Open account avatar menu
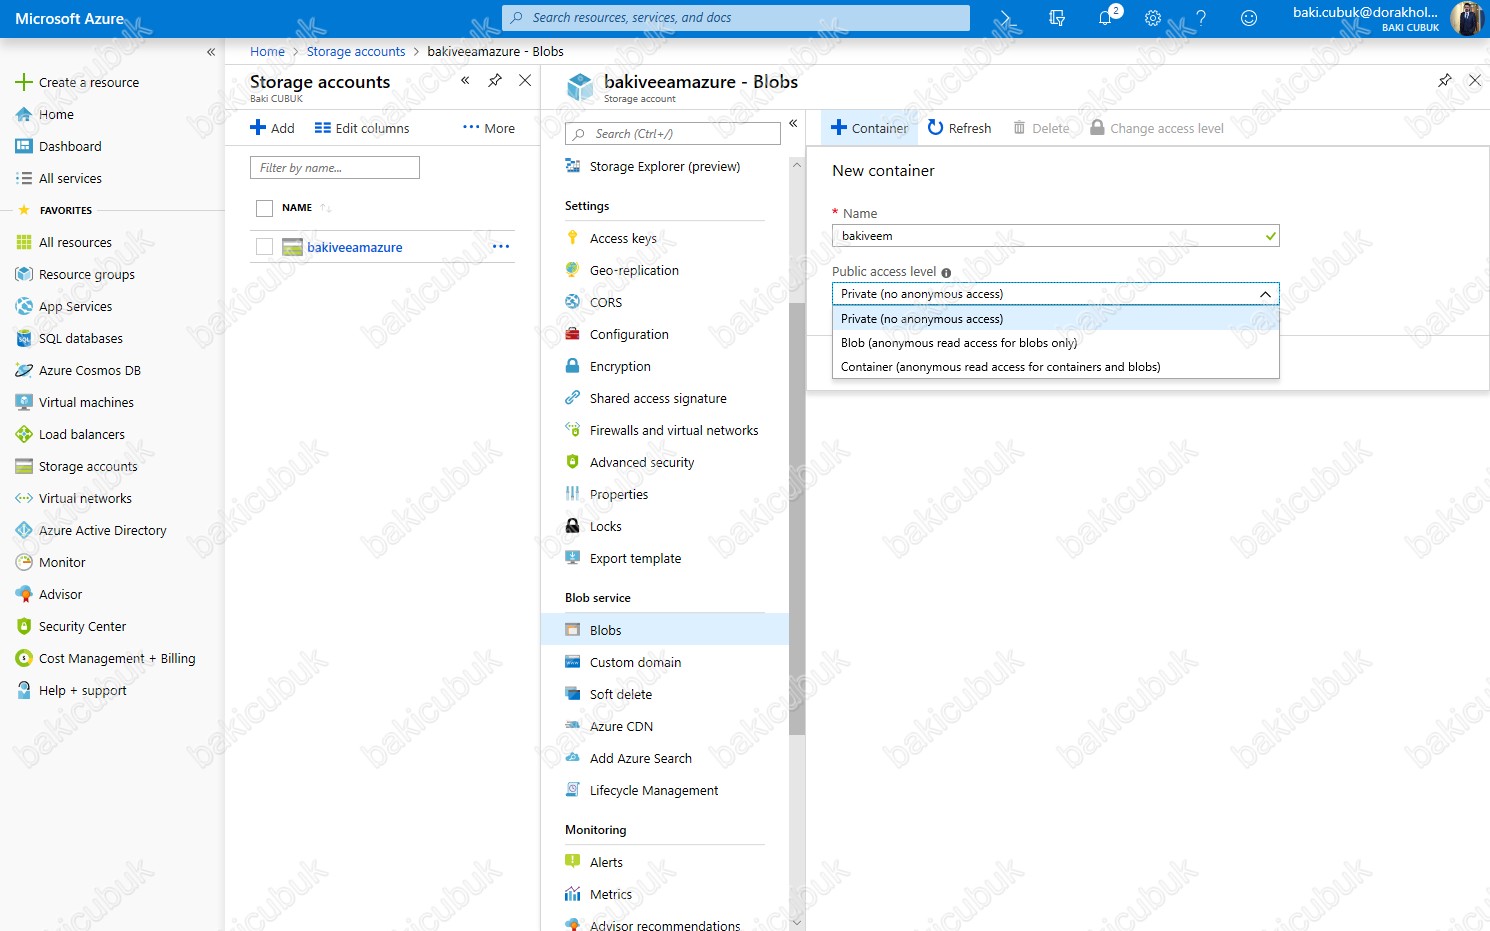 pos(1466,18)
